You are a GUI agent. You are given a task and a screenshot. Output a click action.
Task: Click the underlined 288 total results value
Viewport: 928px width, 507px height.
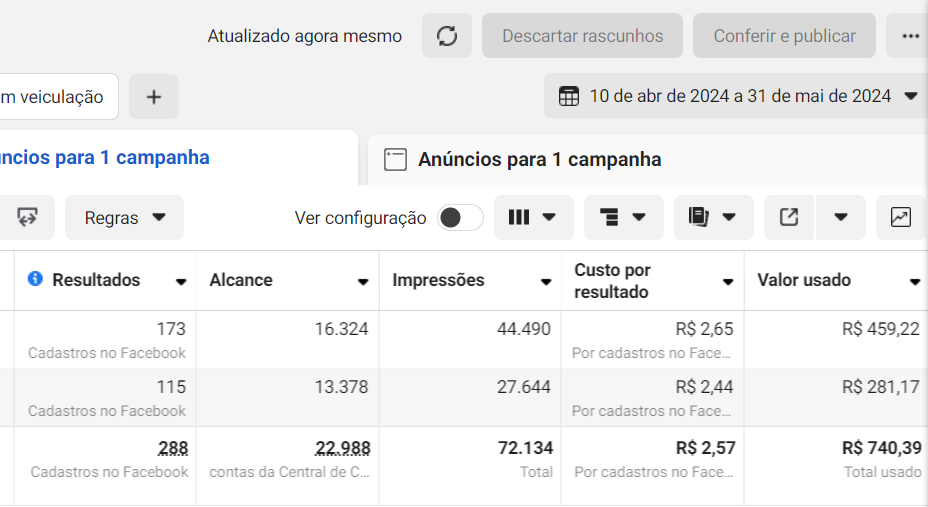tap(173, 448)
